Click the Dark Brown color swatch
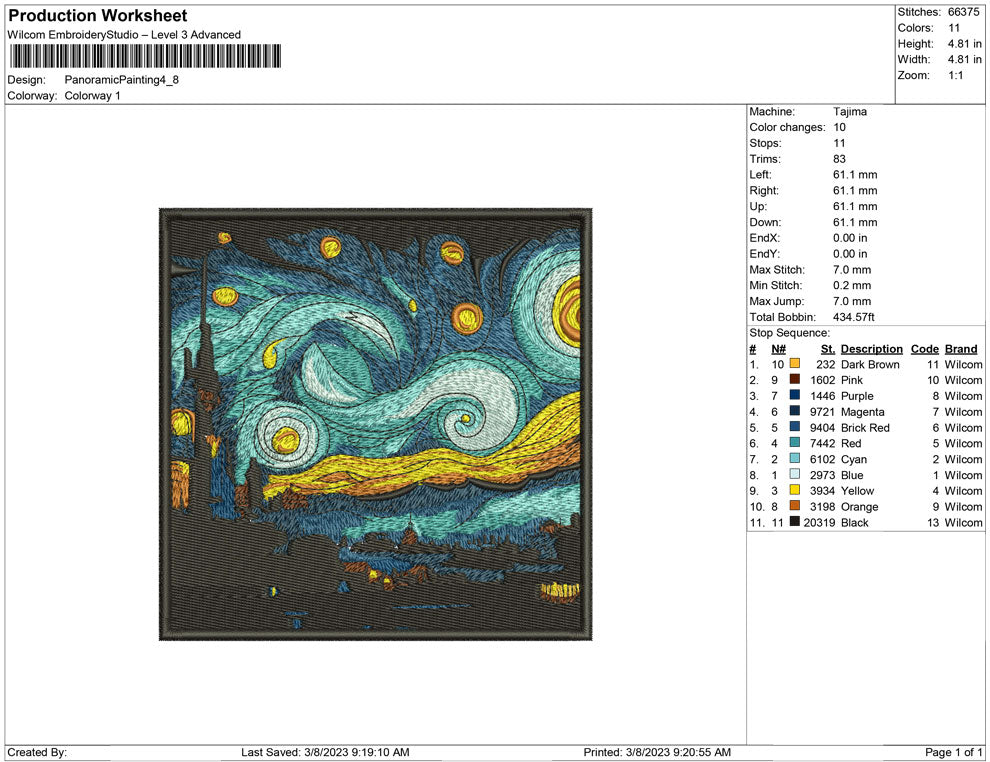Screen dimensions: 990x762 tap(795, 364)
